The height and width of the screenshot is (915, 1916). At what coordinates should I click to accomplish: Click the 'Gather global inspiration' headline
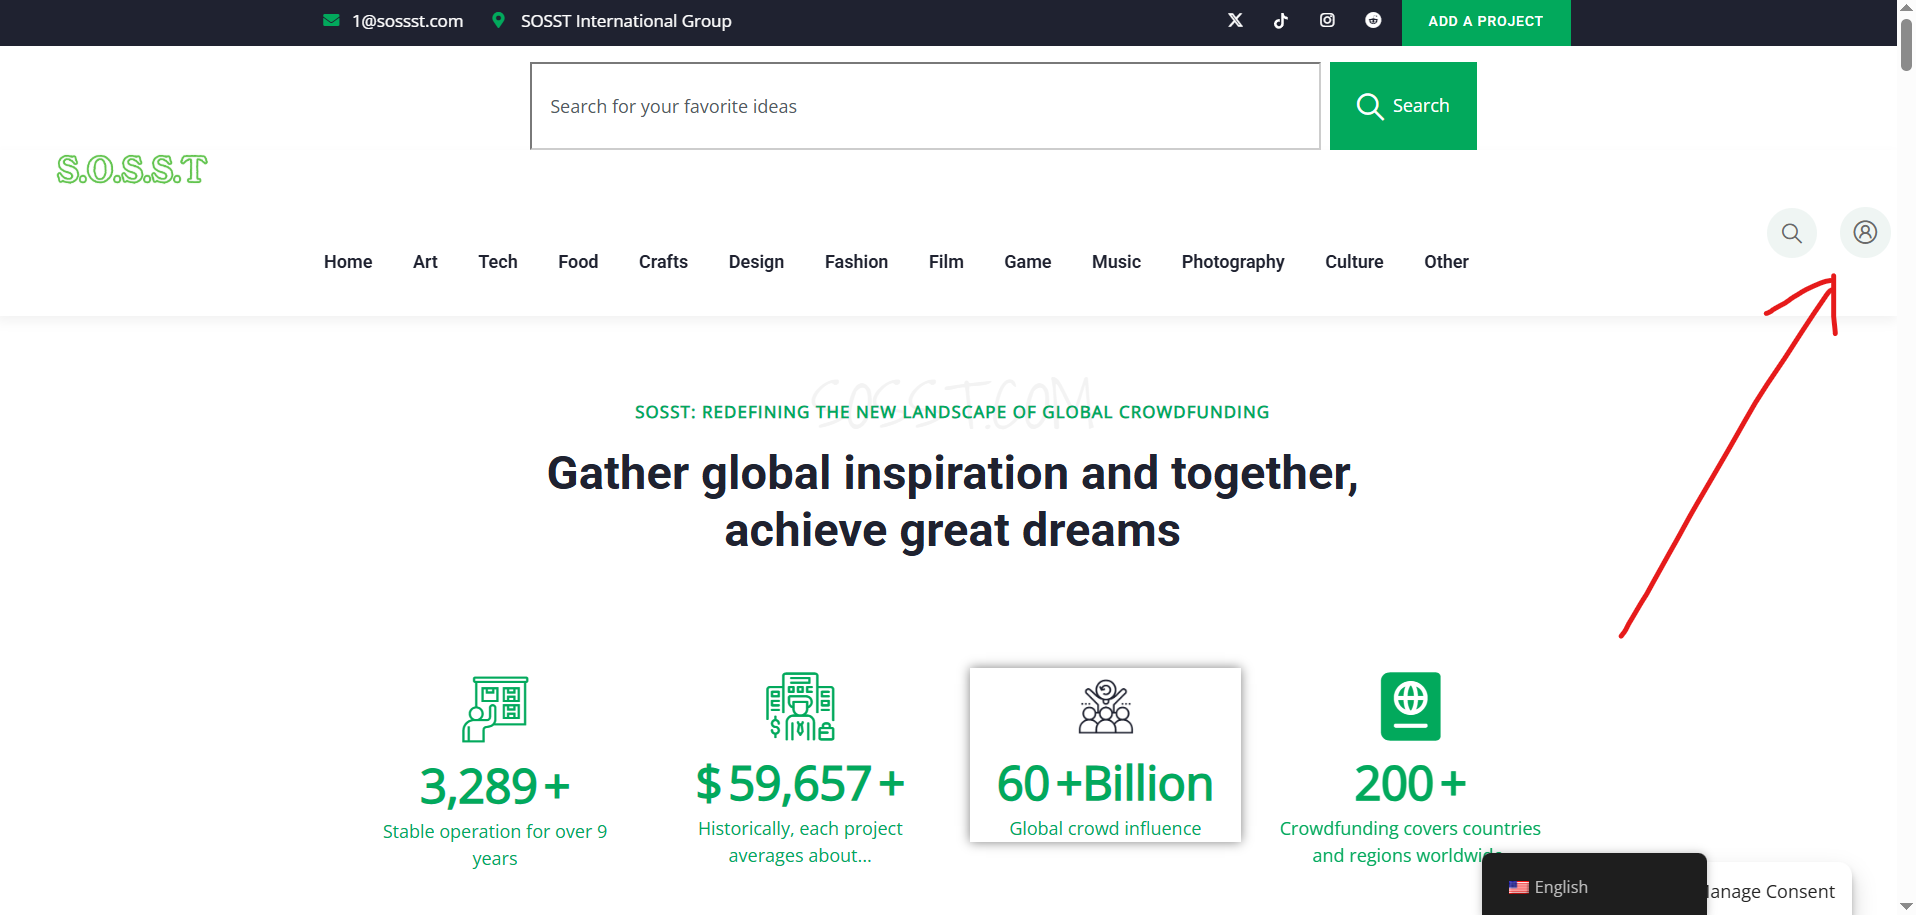click(952, 502)
